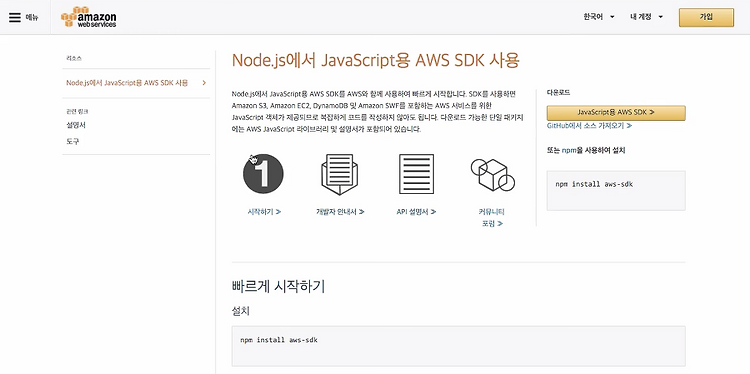Follow the npm link in install text
The height and width of the screenshot is (374, 750).
pyautogui.click(x=569, y=150)
